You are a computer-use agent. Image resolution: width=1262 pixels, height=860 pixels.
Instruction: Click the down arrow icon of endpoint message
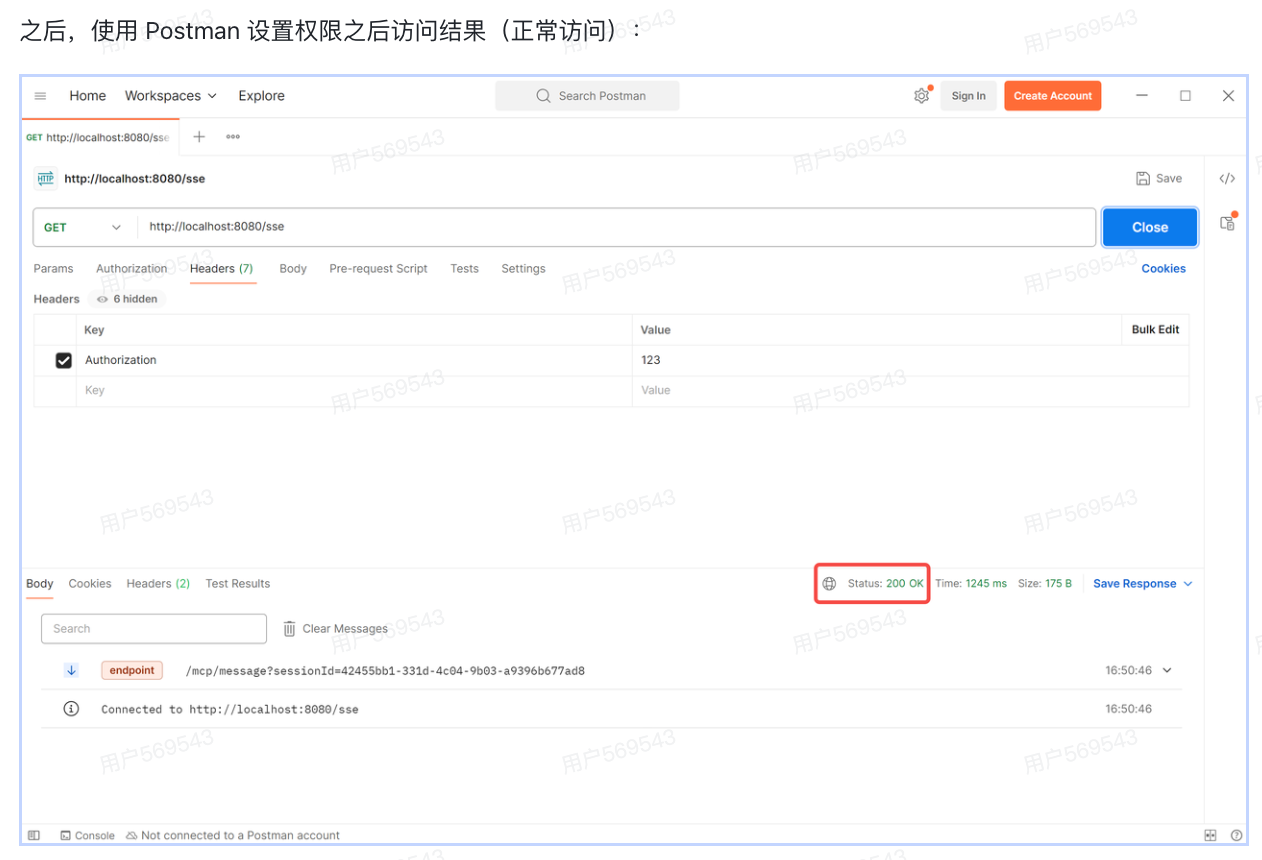point(71,671)
